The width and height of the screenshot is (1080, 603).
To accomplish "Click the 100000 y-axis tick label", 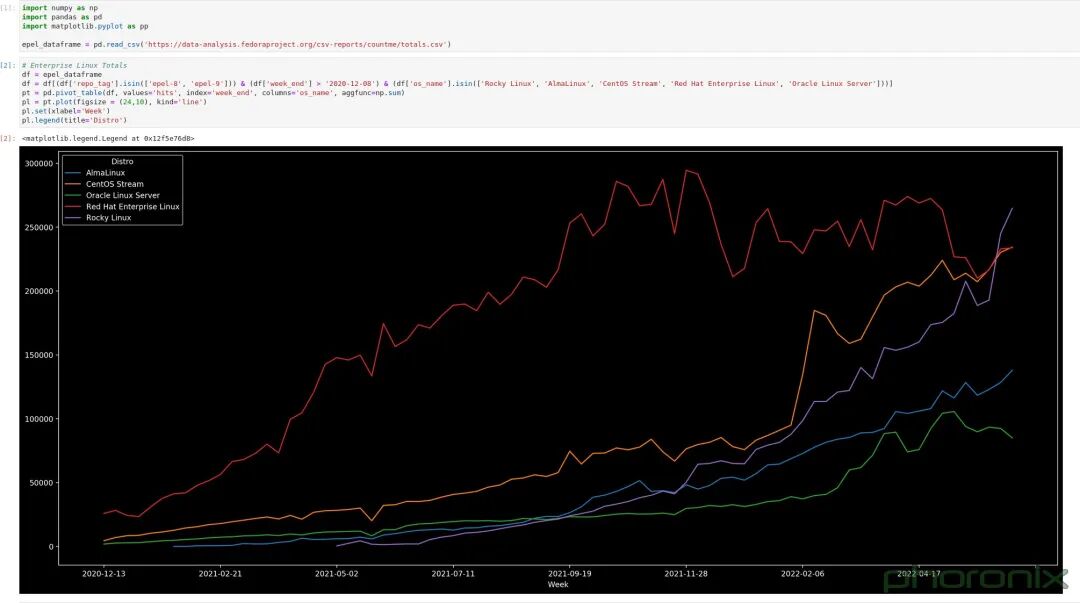I will (39, 419).
